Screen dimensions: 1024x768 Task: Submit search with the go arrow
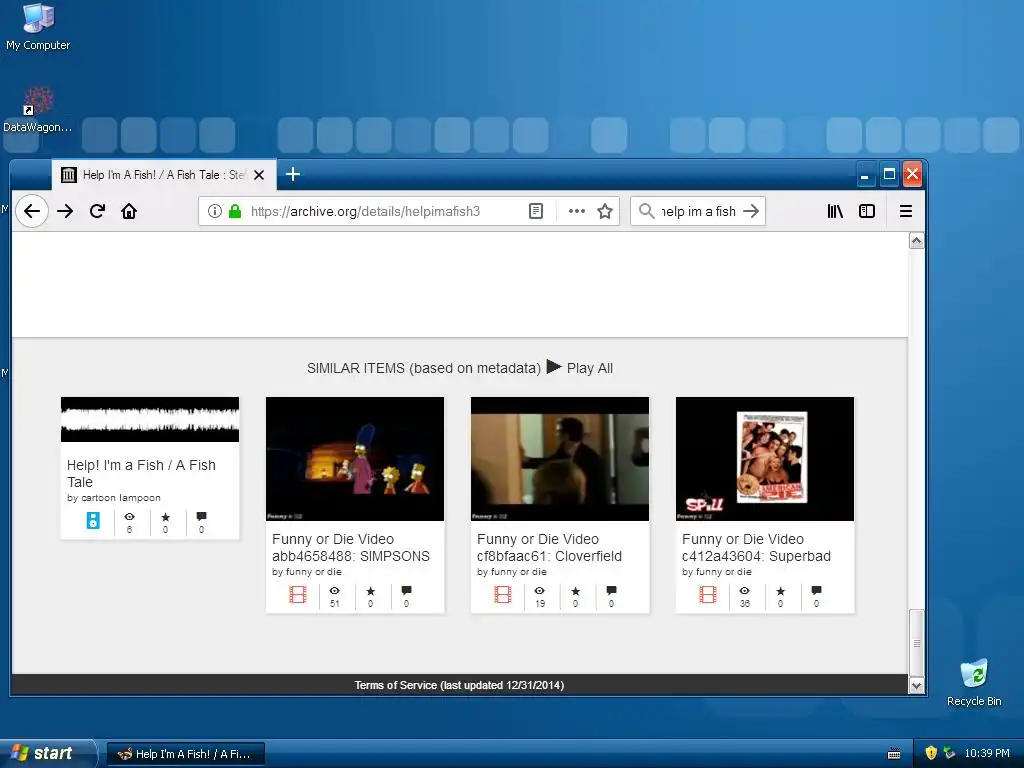(x=751, y=211)
